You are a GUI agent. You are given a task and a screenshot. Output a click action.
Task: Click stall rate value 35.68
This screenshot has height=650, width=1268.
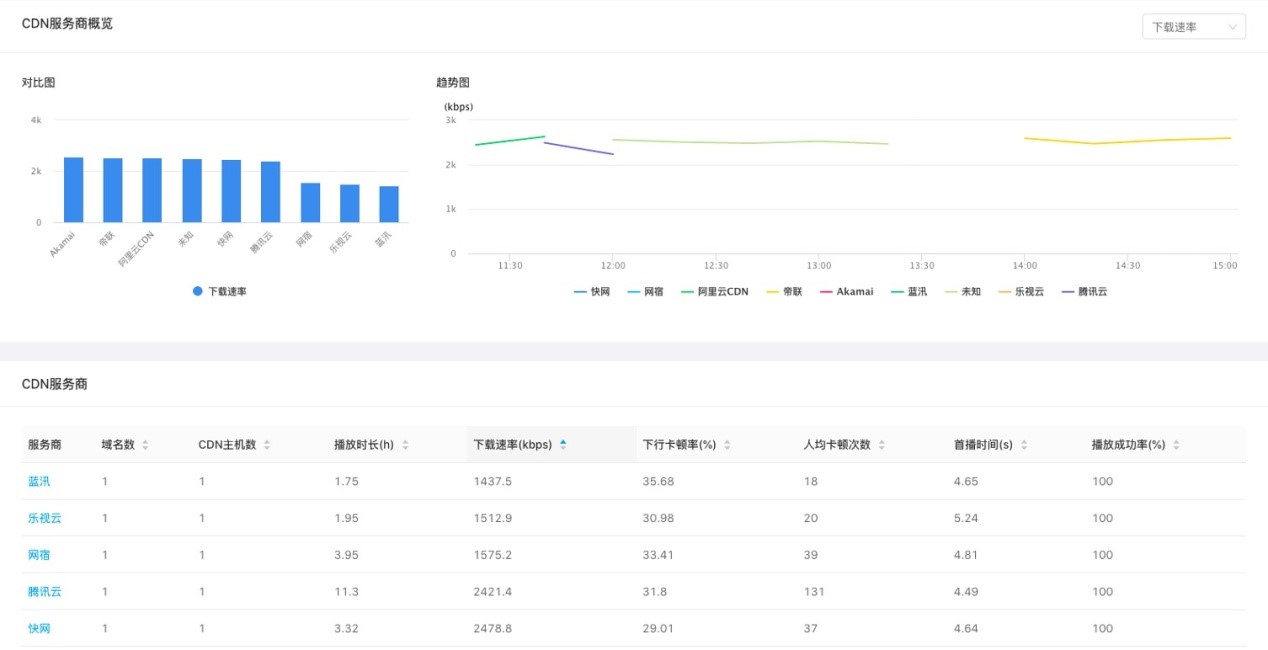tap(658, 481)
